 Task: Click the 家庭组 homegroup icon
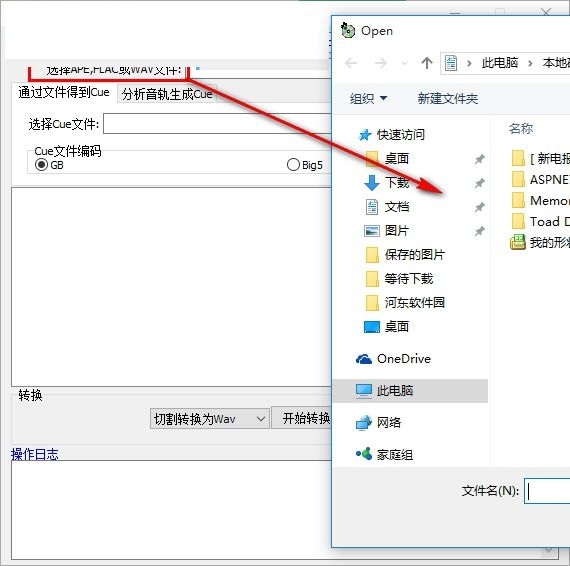pos(364,454)
